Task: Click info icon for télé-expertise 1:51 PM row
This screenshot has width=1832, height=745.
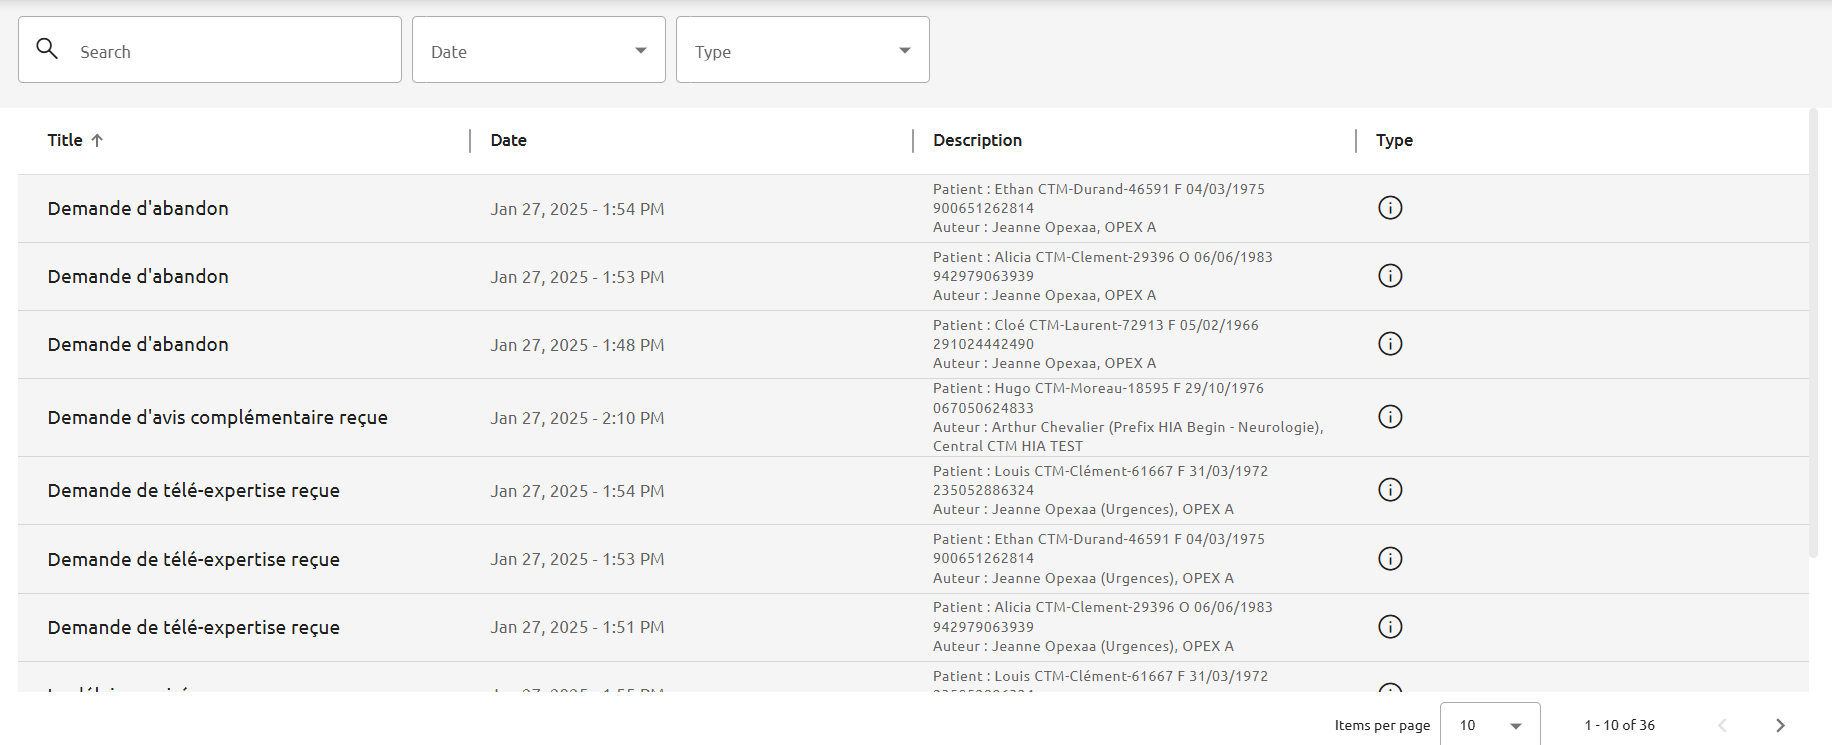Action: coord(1390,627)
